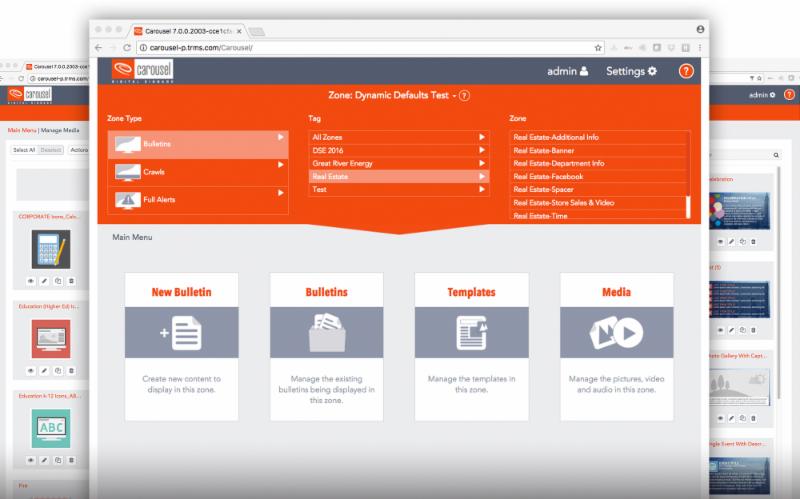Edit Education k-12 Icons item, left window

click(44, 460)
